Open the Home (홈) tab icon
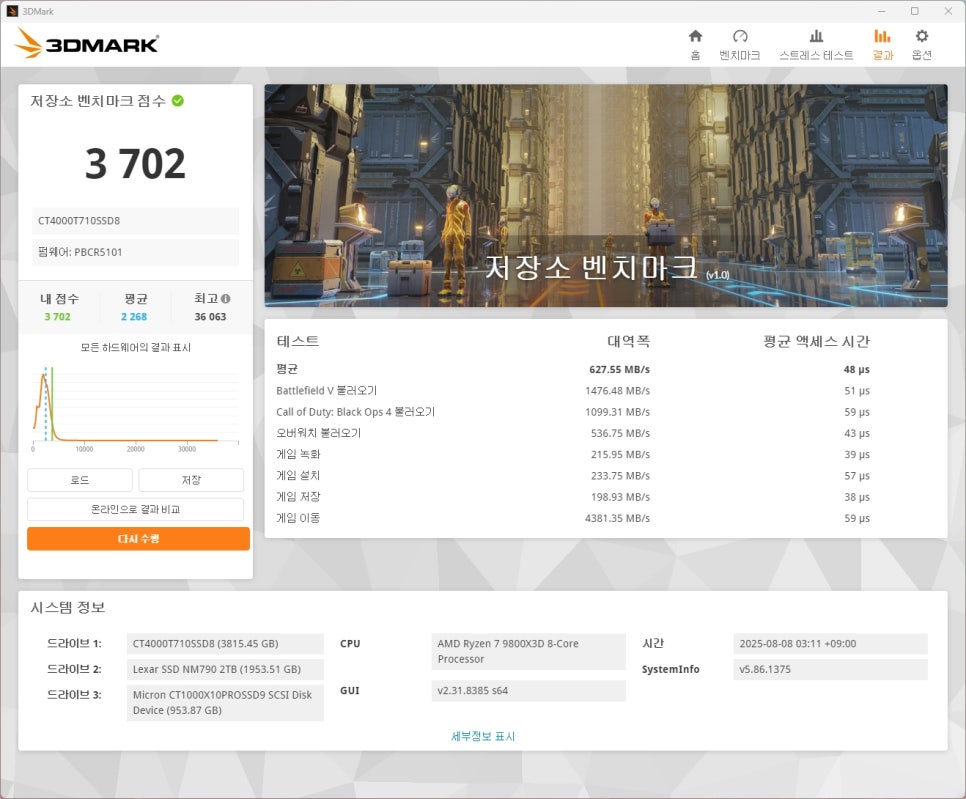 point(695,36)
